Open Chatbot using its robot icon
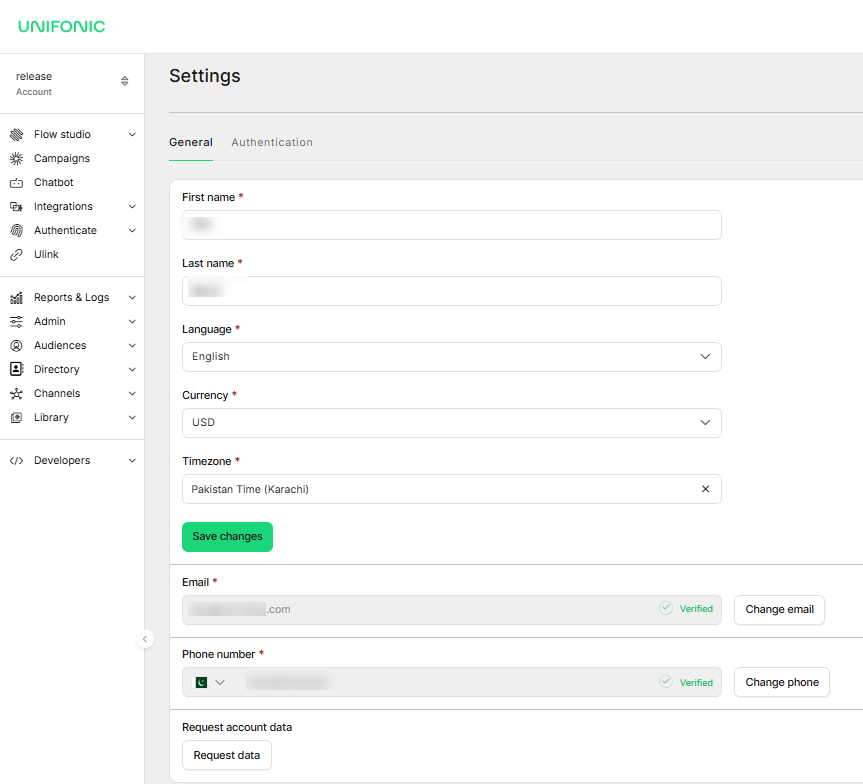863x784 pixels. [x=17, y=183]
